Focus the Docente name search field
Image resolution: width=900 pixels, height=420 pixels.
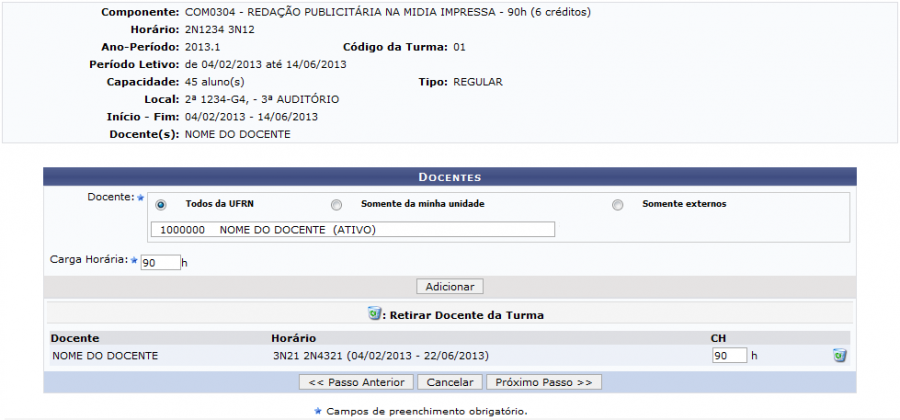(352, 230)
